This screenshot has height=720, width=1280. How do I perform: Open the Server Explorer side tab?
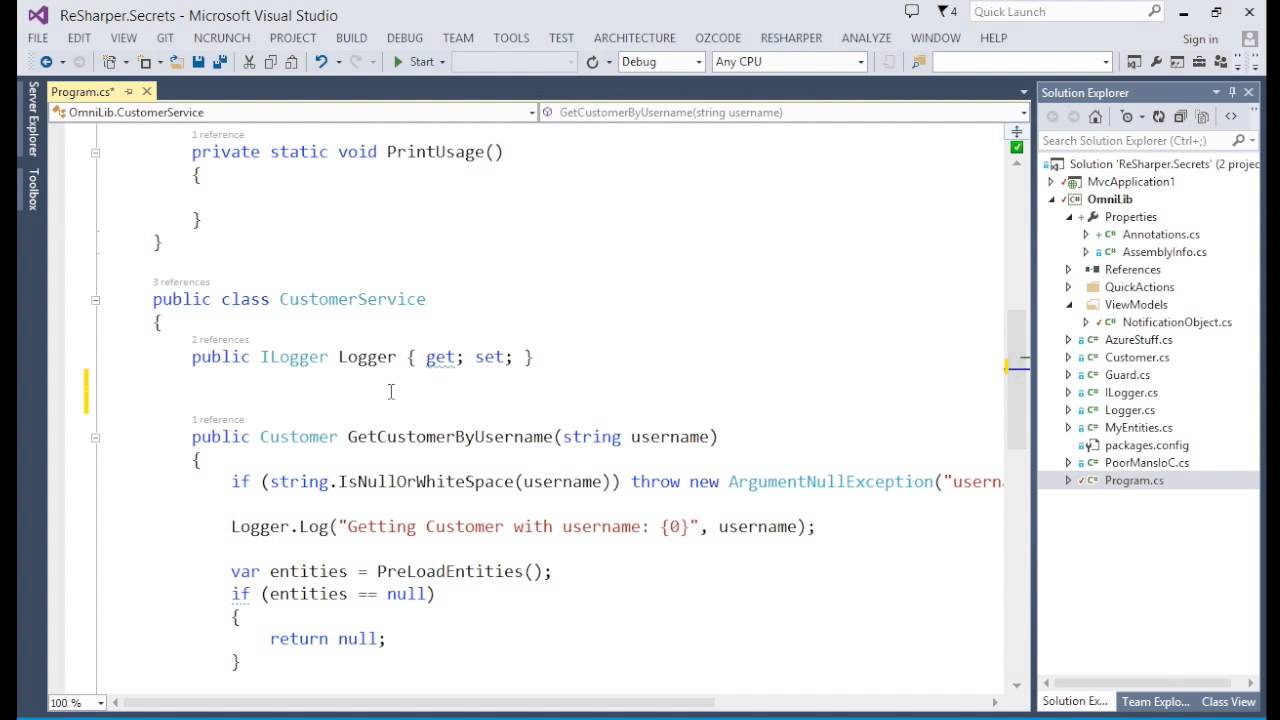(33, 119)
